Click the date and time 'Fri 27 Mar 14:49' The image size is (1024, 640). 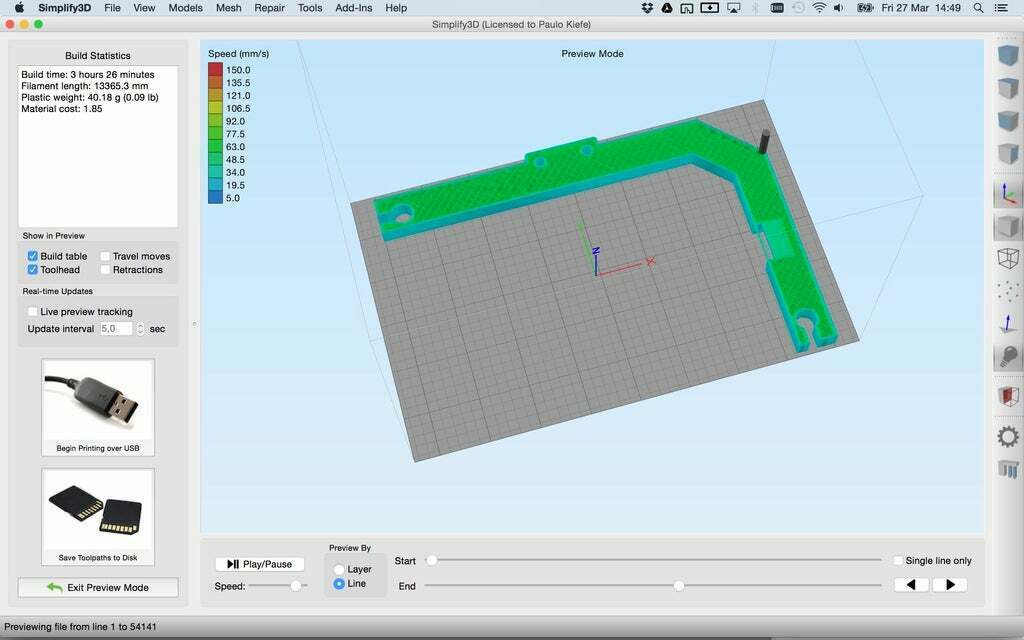coord(921,8)
